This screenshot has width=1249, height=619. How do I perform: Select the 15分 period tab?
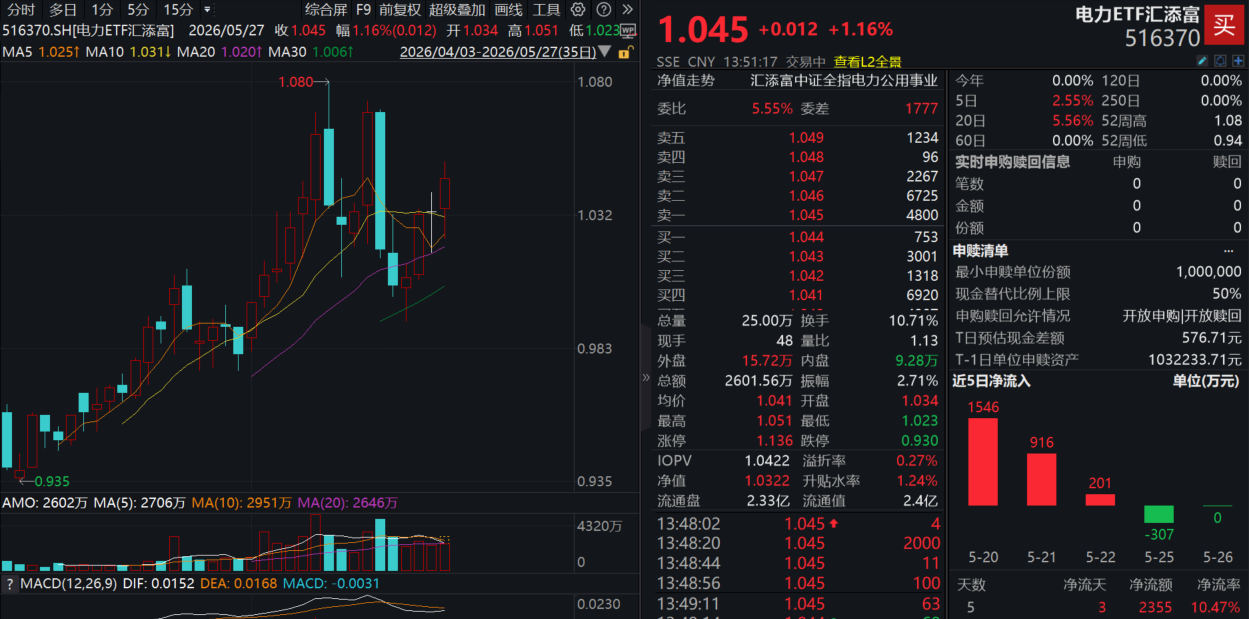point(178,9)
